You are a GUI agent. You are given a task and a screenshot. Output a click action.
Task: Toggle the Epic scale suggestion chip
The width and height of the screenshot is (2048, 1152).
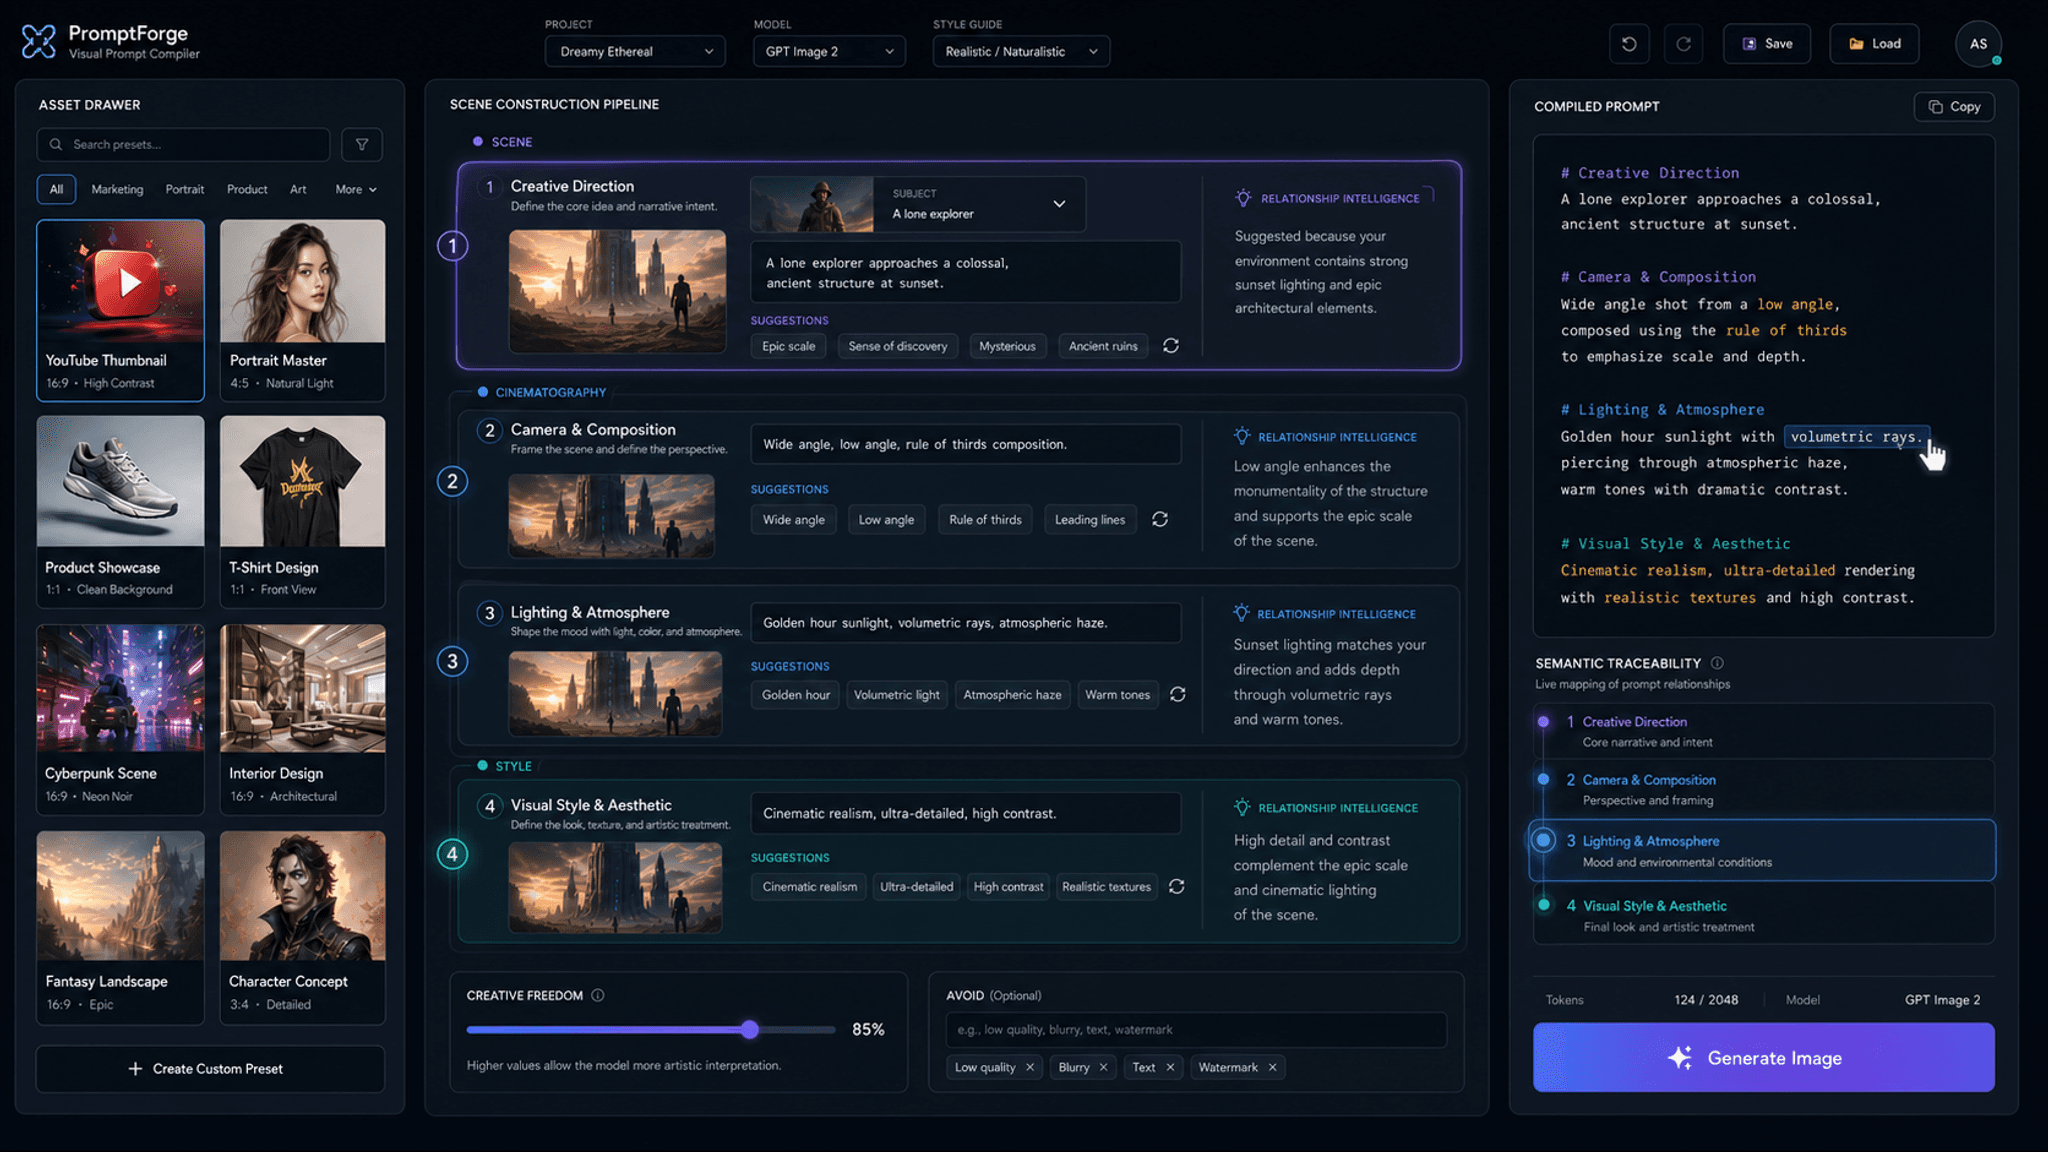(x=788, y=346)
